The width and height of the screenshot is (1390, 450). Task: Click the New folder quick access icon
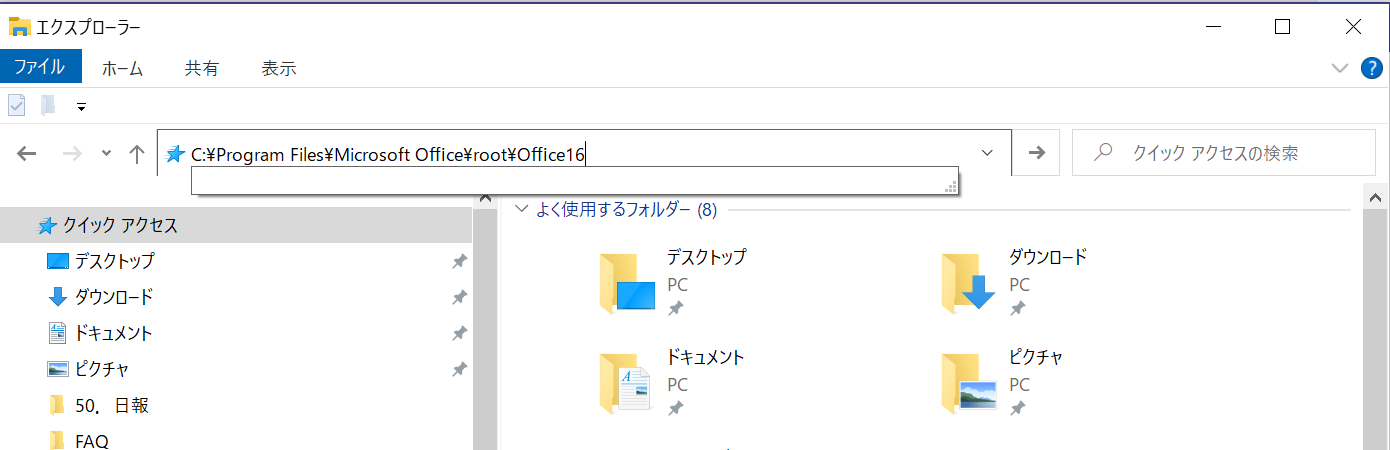(x=47, y=105)
